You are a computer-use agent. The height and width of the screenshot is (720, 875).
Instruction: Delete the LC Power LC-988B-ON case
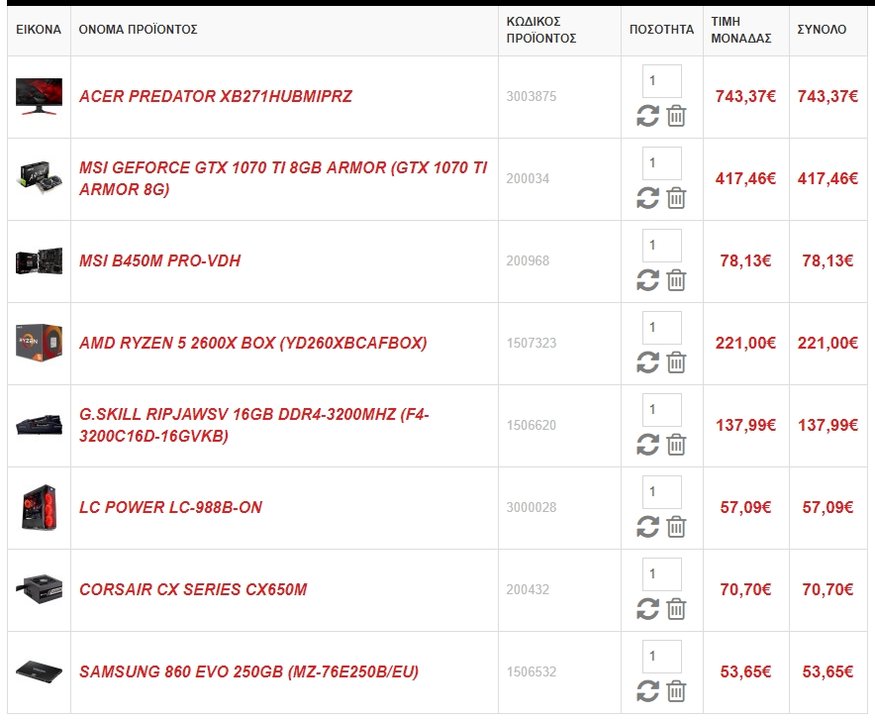[676, 527]
